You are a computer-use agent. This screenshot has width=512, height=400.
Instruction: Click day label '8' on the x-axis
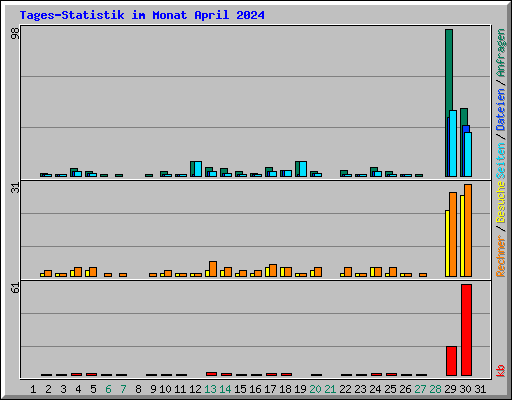[x=138, y=389]
